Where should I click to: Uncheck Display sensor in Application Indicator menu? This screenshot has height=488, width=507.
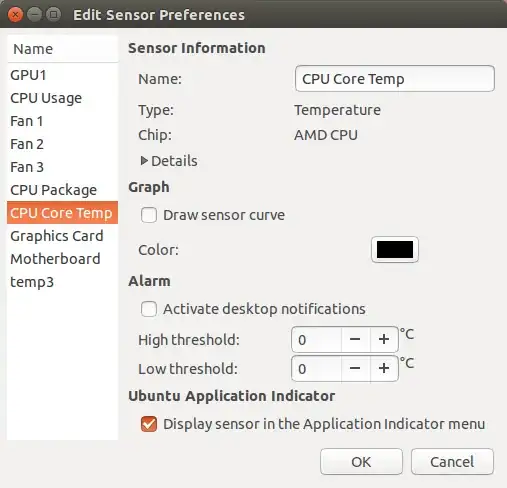click(149, 424)
